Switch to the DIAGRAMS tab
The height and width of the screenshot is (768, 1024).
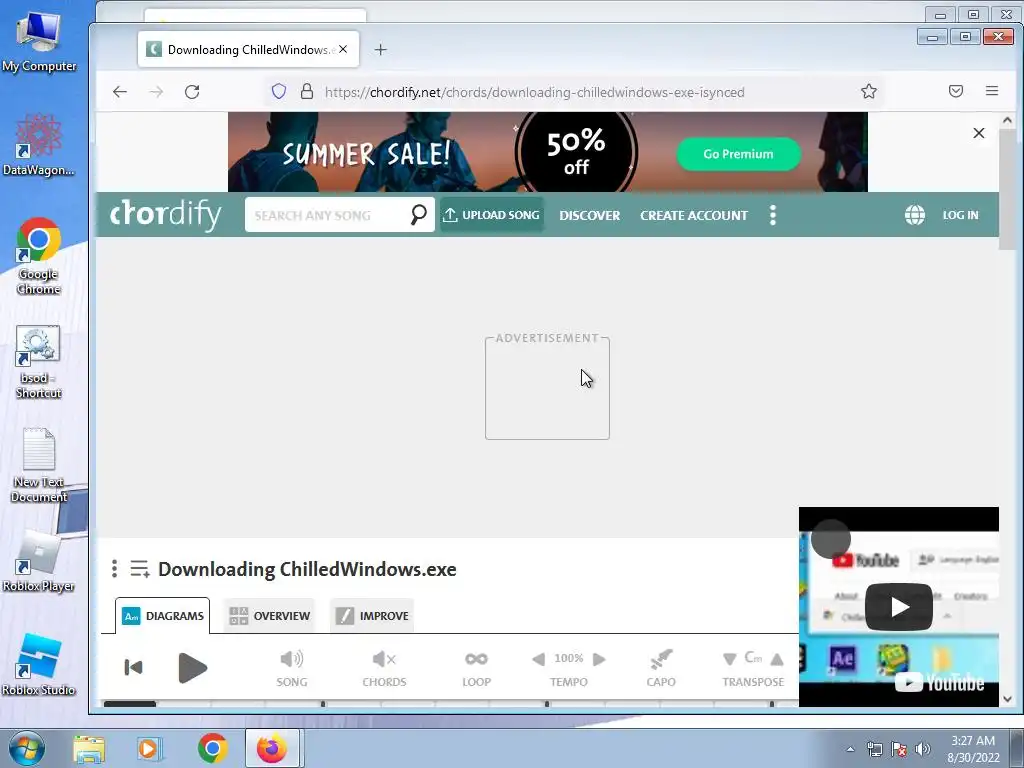pos(163,616)
